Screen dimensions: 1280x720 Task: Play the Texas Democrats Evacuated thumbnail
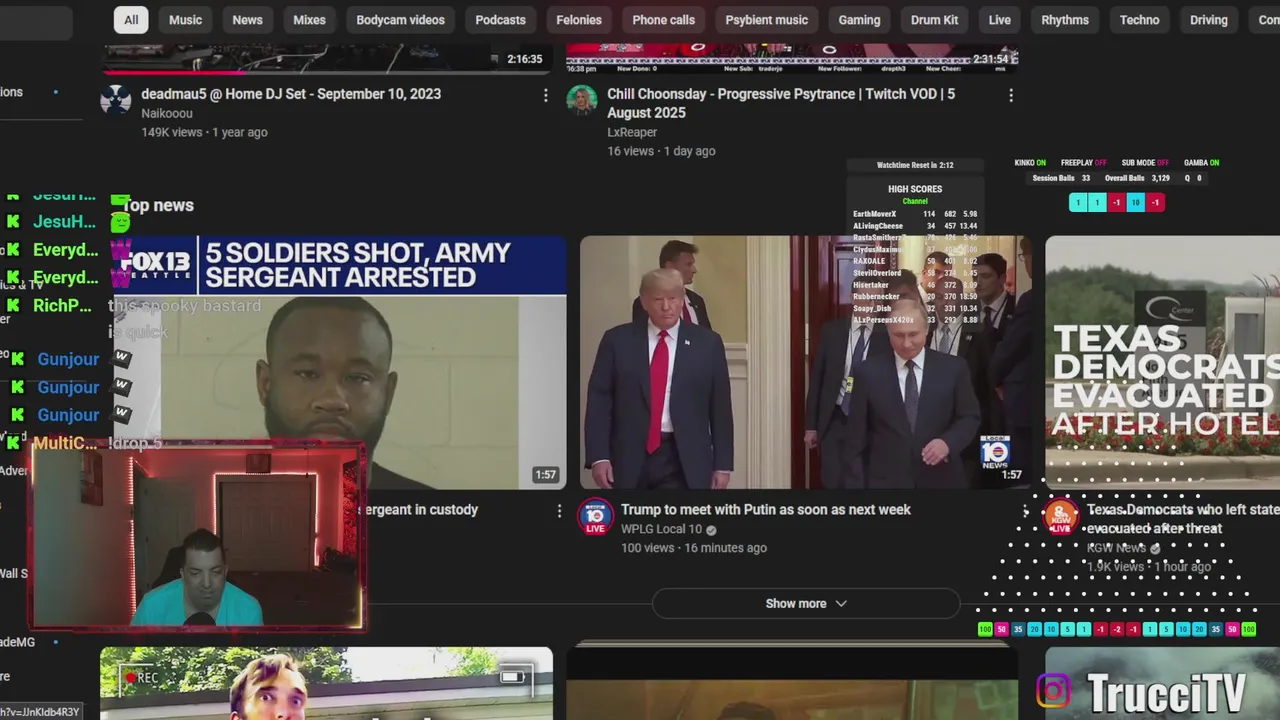[x=1162, y=363]
